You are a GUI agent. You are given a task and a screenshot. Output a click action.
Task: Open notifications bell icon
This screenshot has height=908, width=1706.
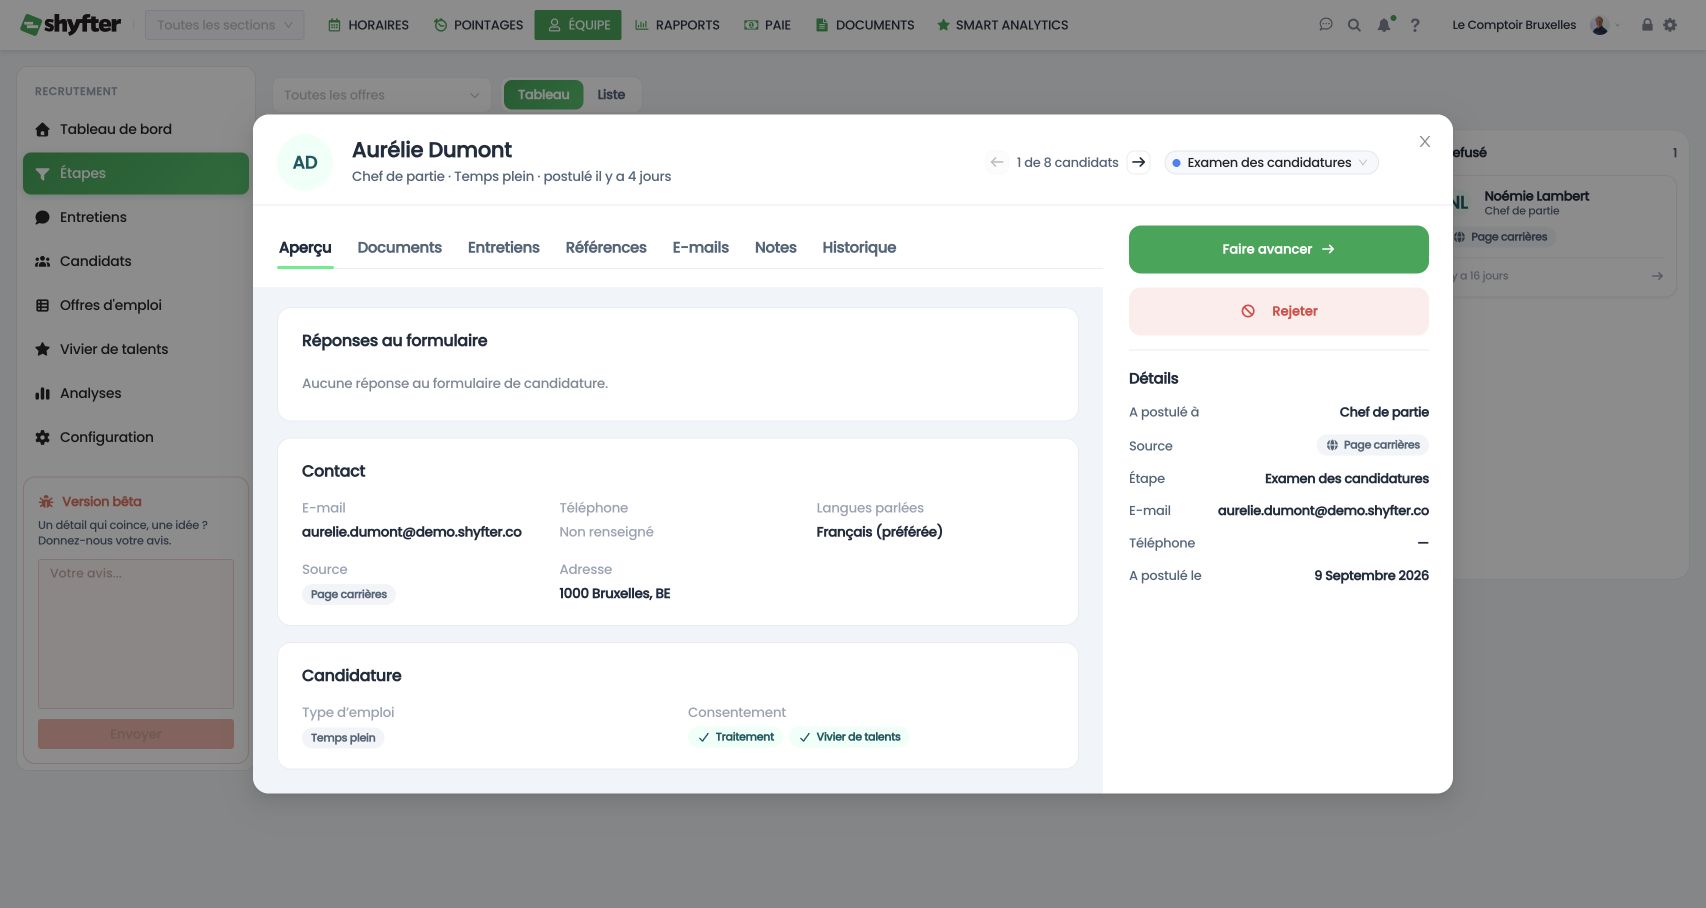pos(1385,25)
